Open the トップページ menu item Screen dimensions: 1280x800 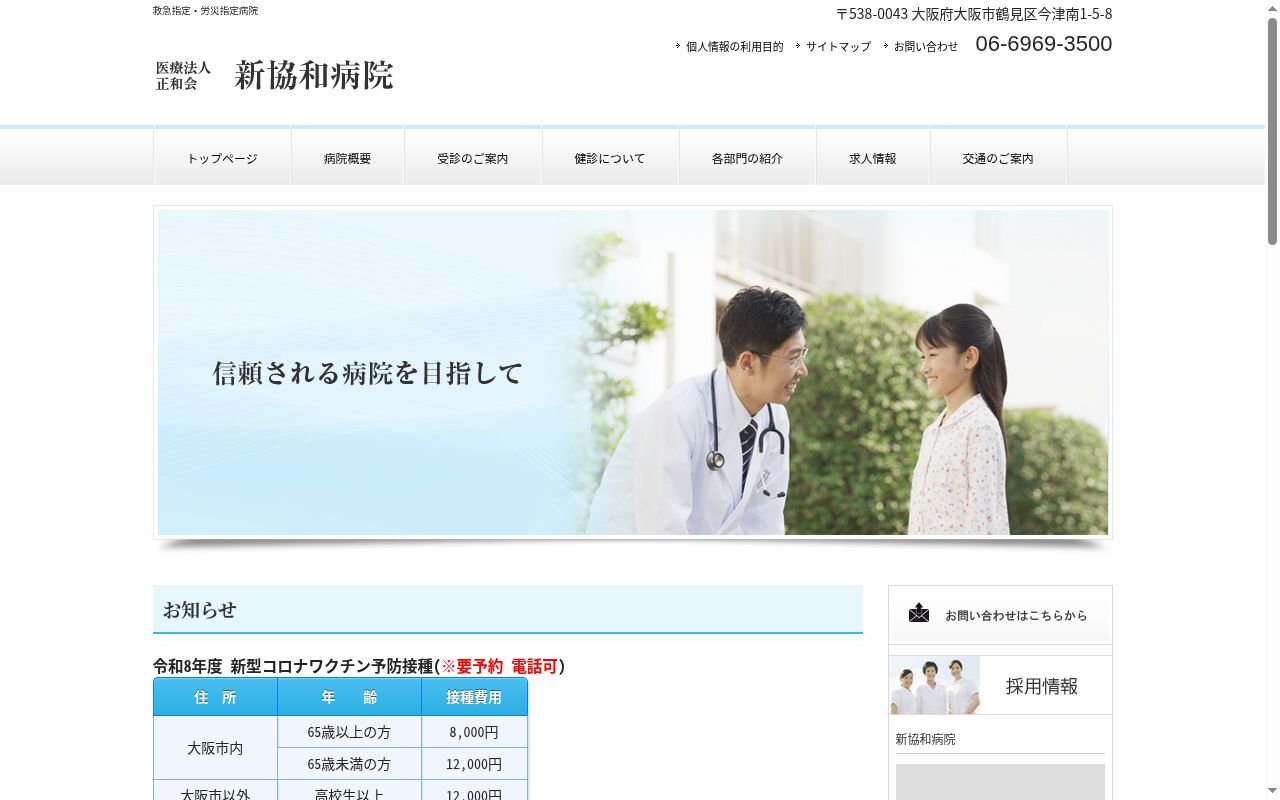coord(222,158)
